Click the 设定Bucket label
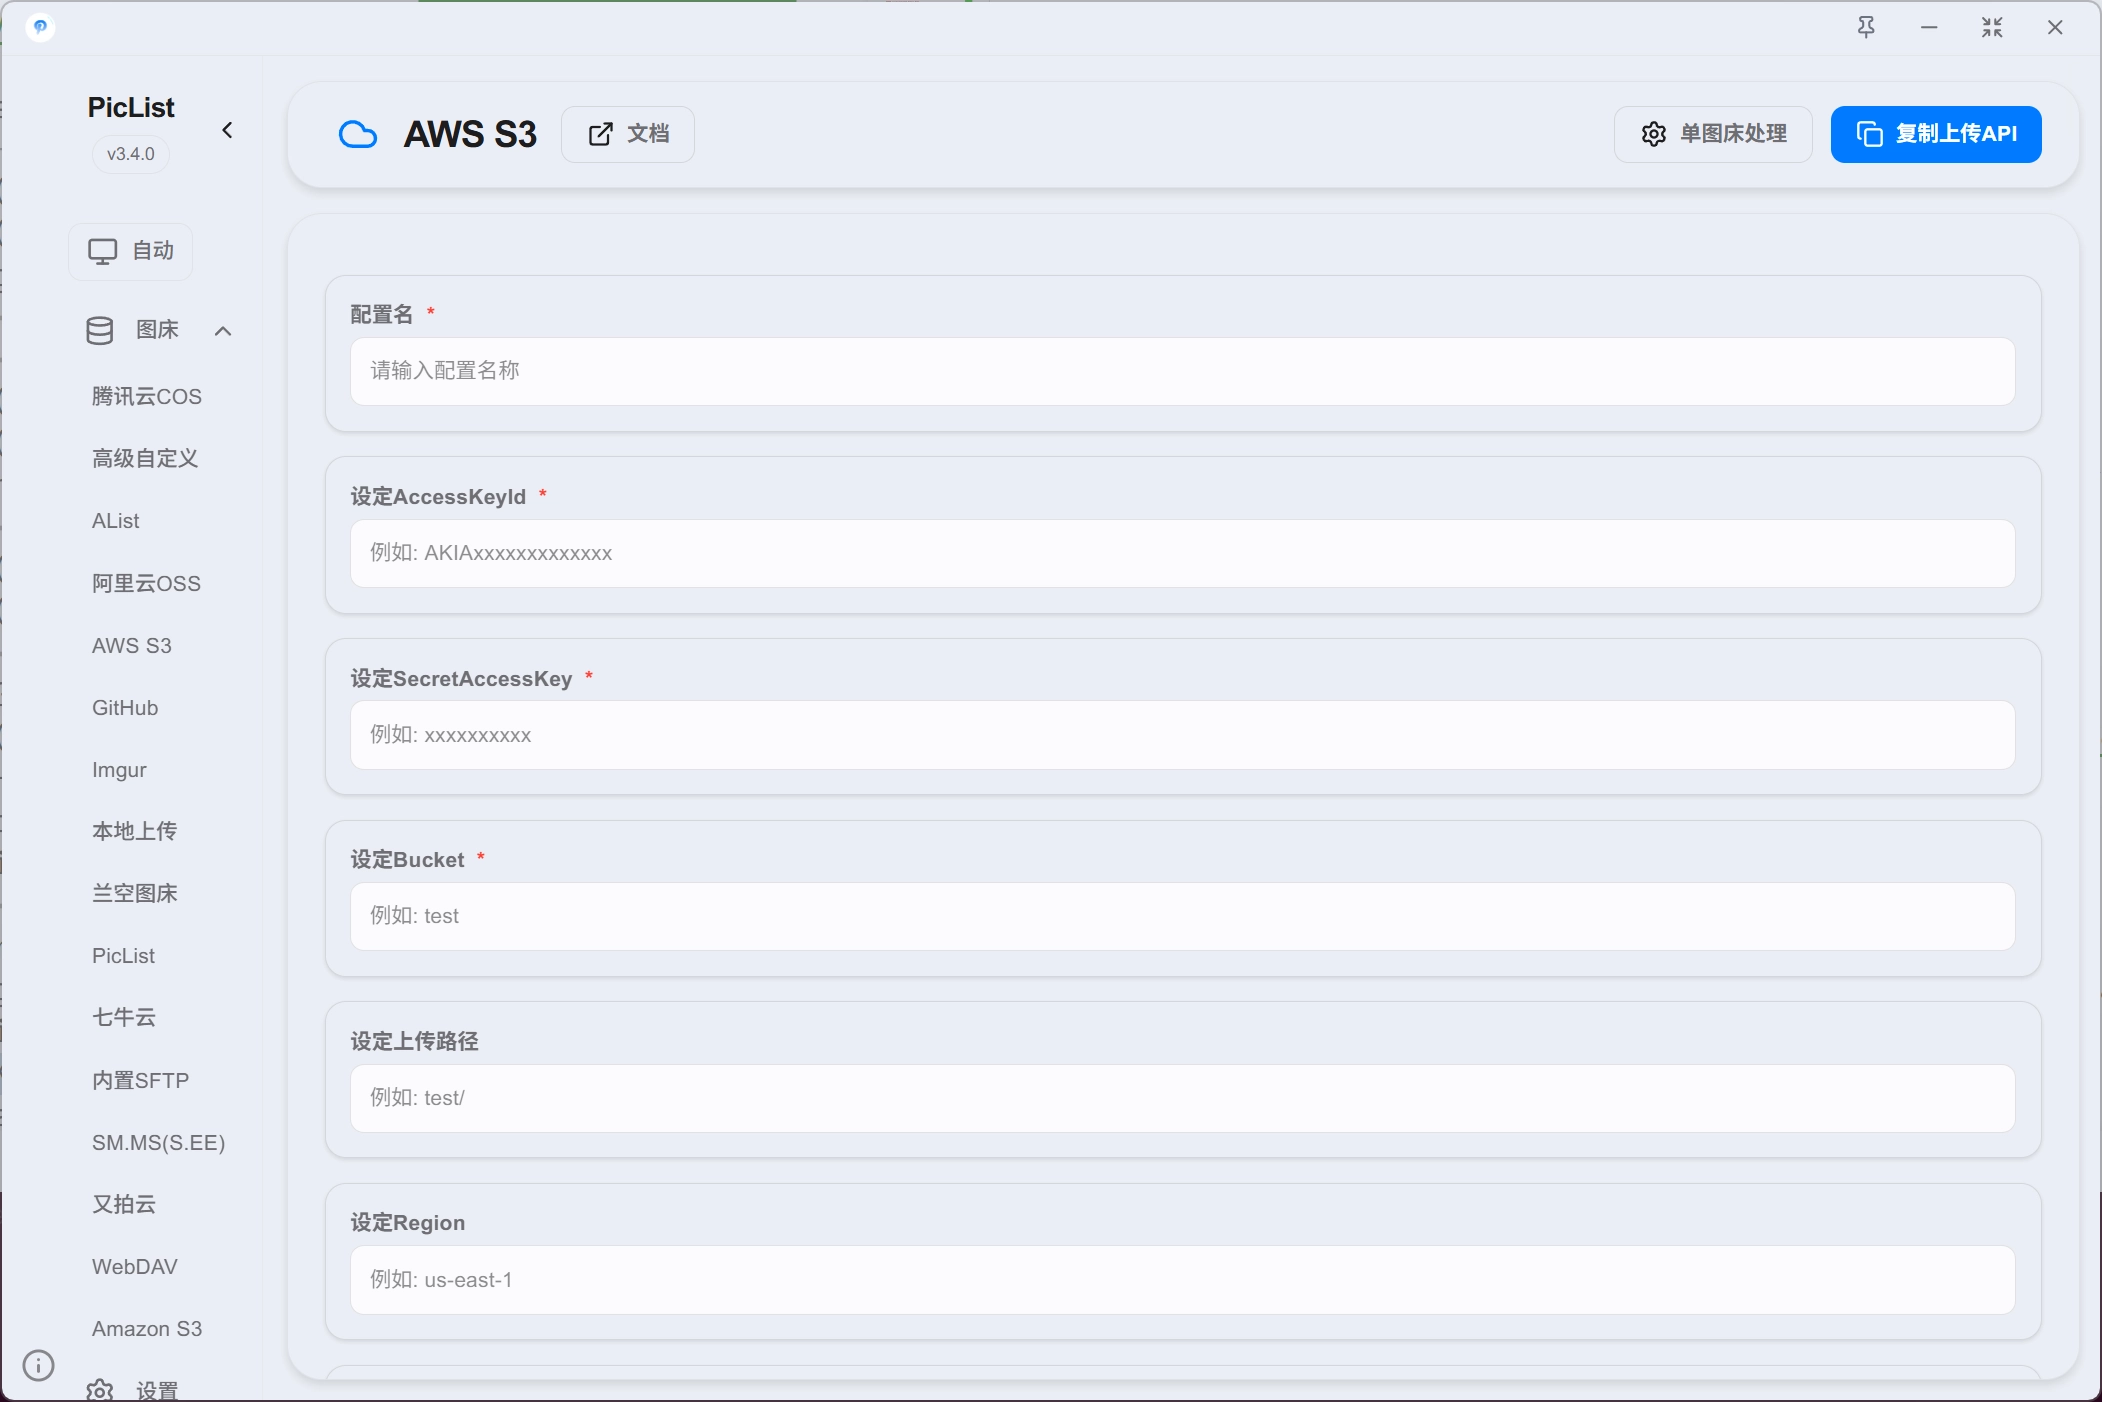2102x1402 pixels. pyautogui.click(x=407, y=860)
